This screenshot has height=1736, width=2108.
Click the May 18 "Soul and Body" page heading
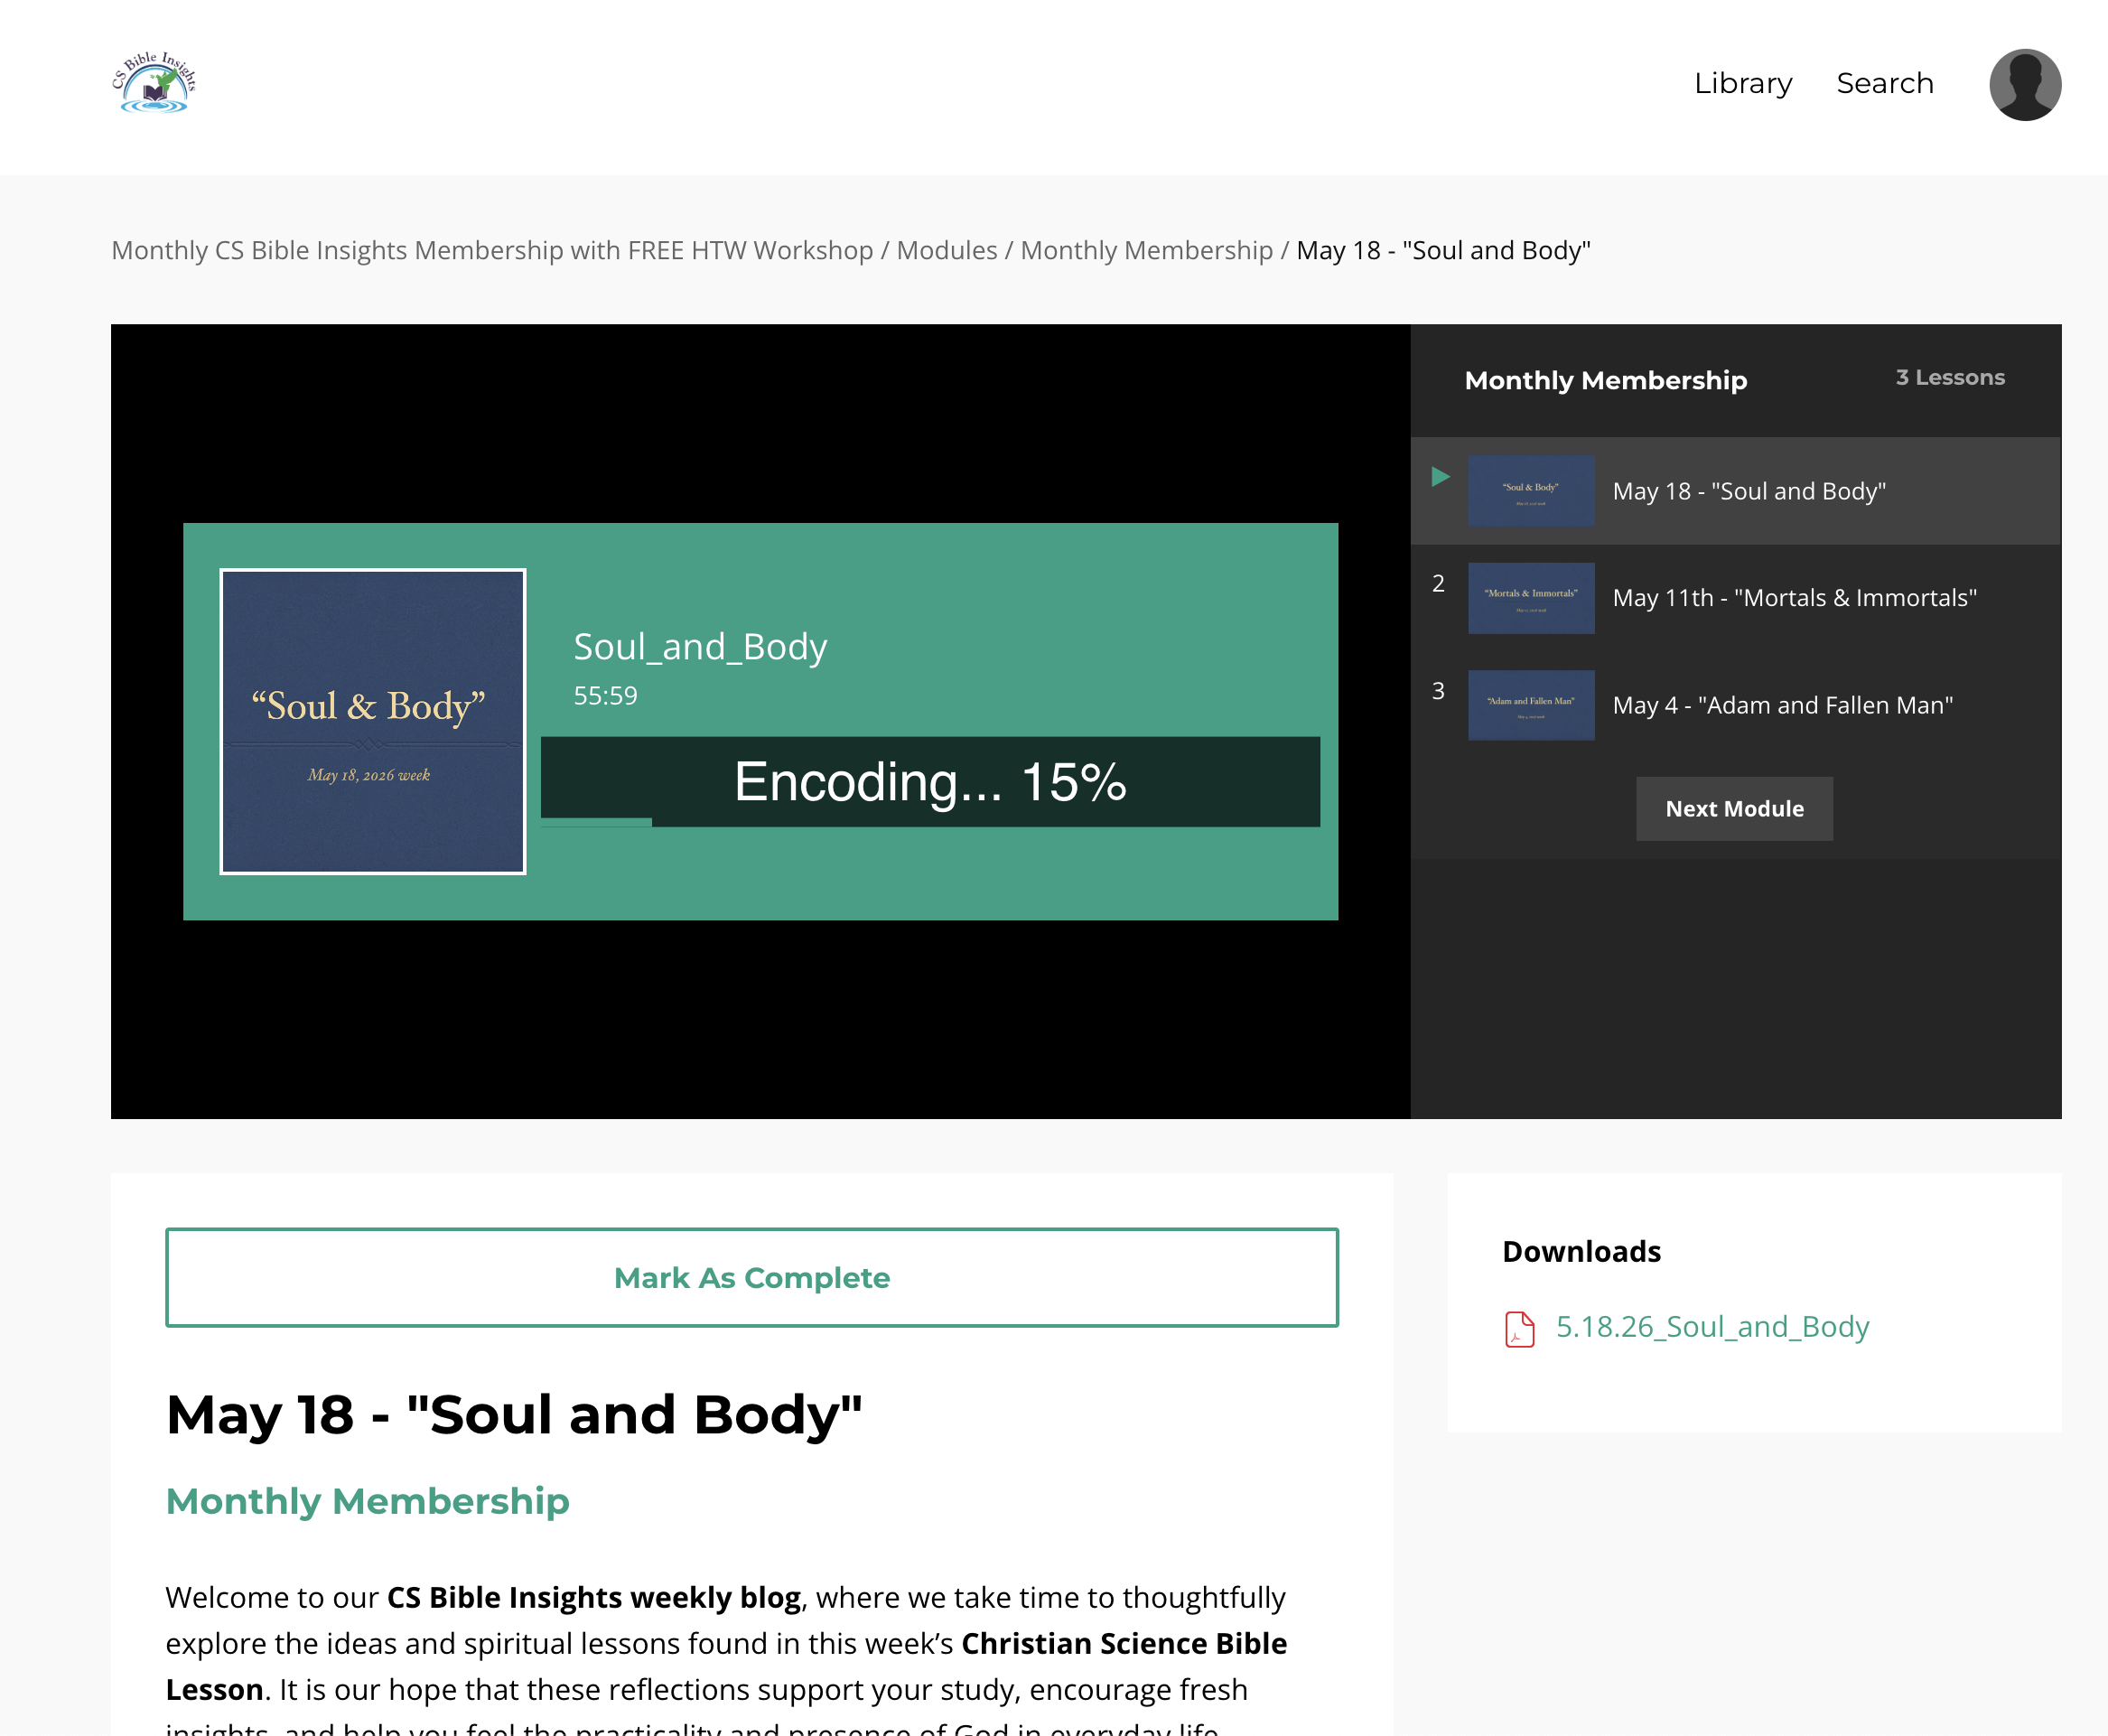pyautogui.click(x=514, y=1414)
